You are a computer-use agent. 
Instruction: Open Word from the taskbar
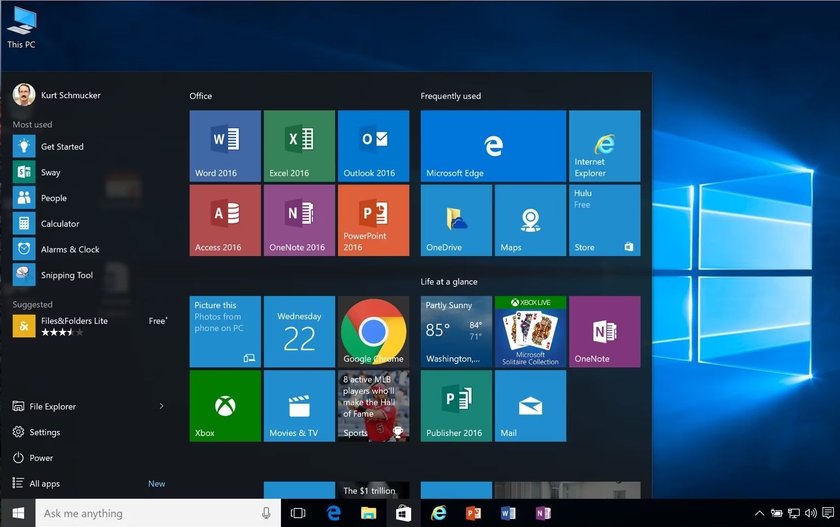[x=508, y=513]
